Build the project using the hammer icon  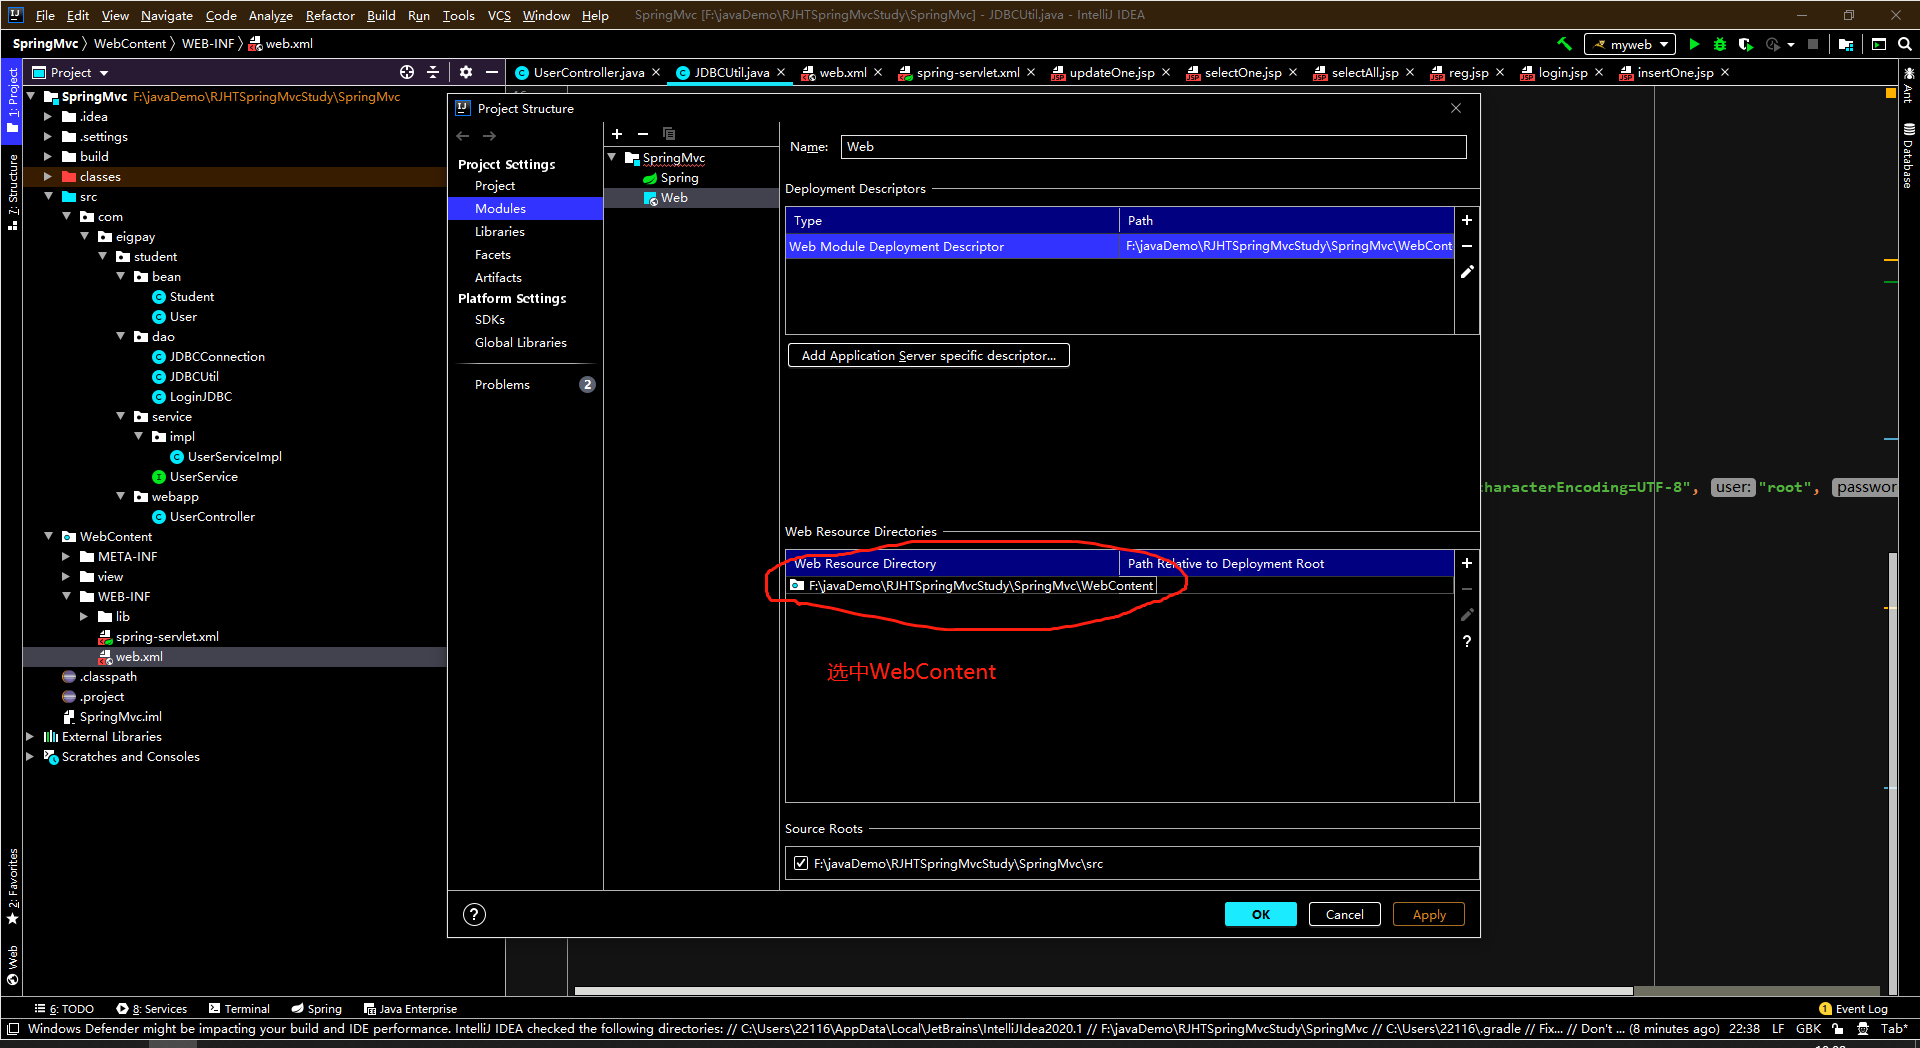(x=1564, y=44)
